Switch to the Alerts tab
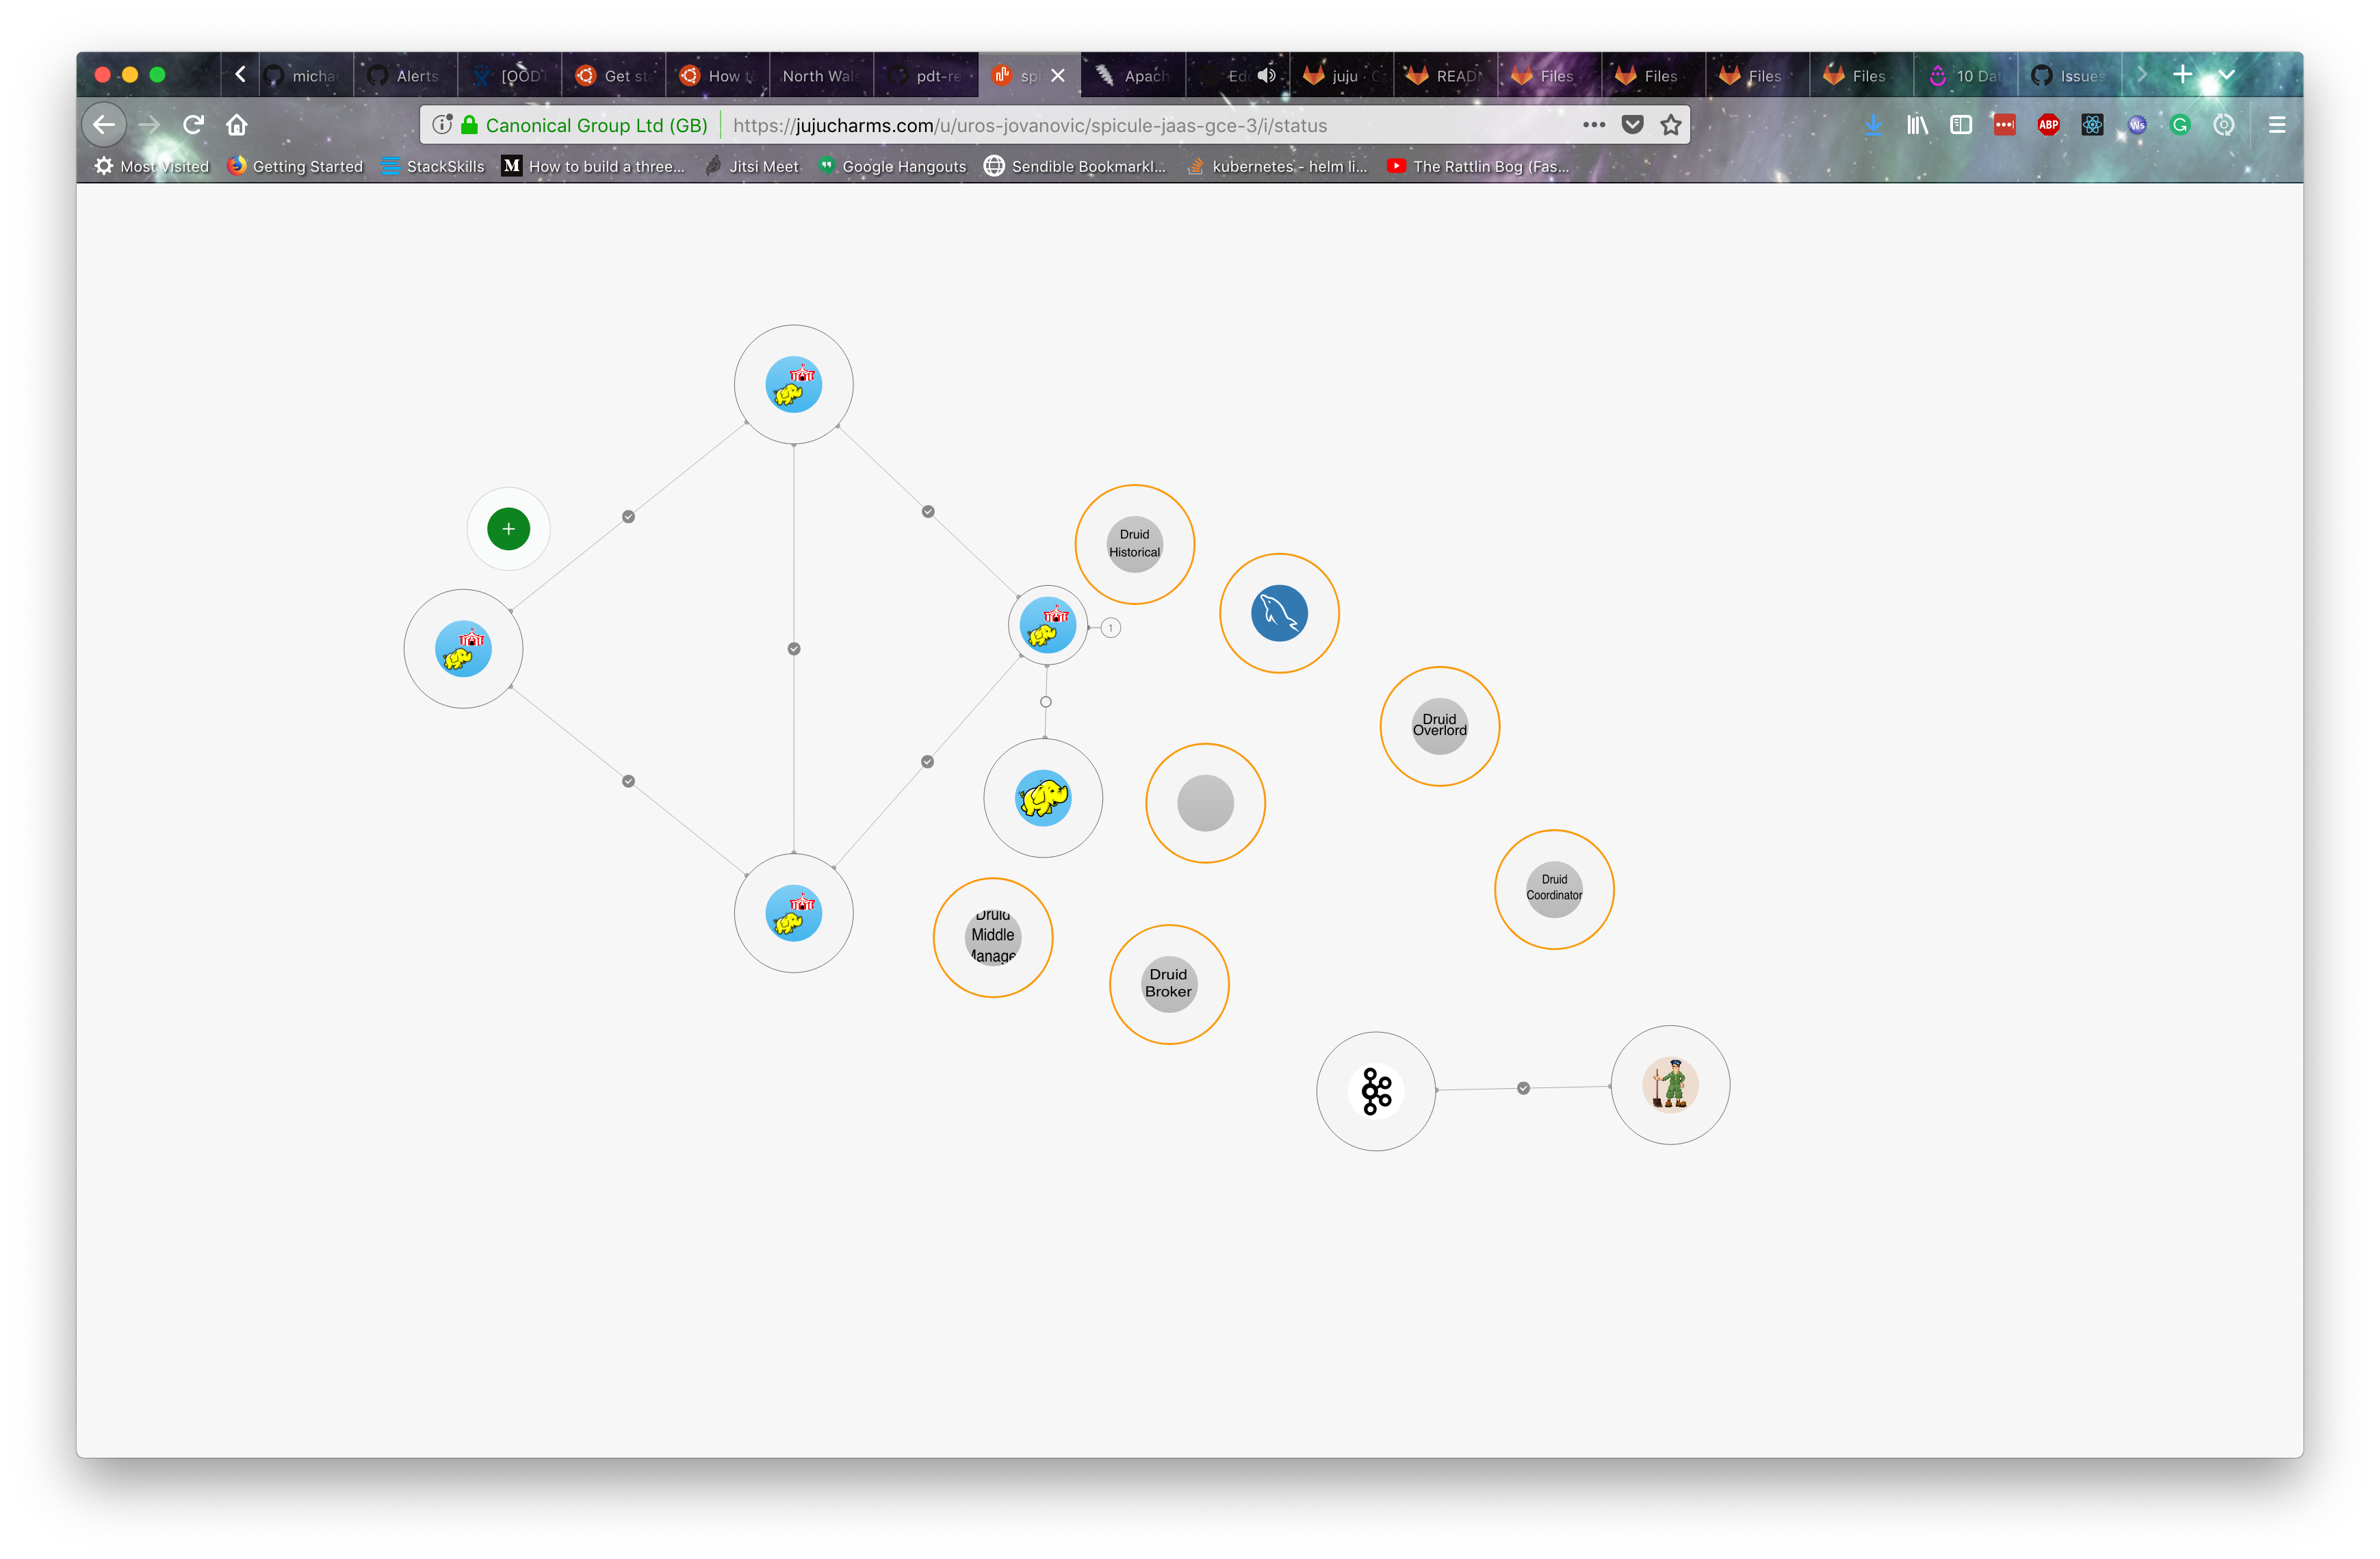Viewport: 2380px width, 1559px height. click(406, 75)
